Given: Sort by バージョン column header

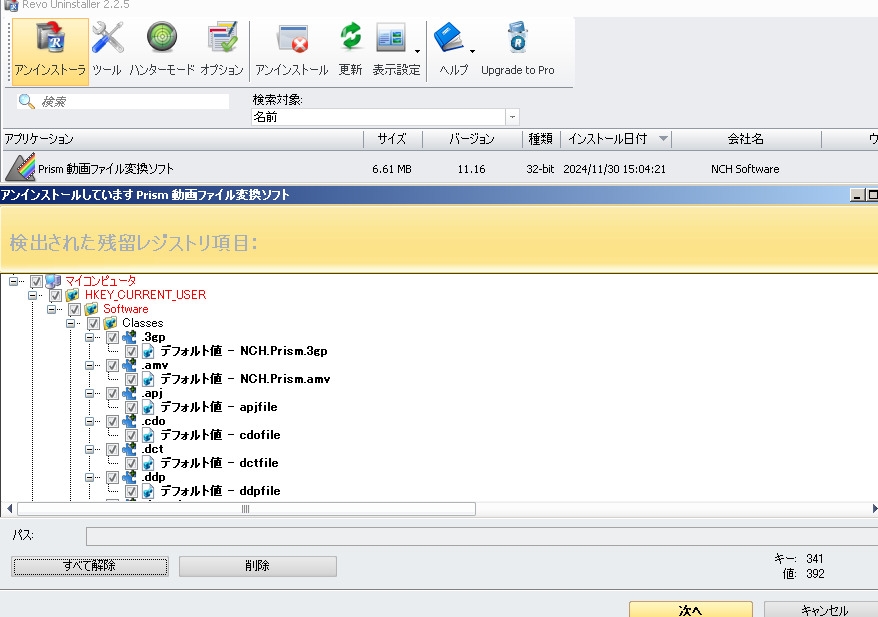Looking at the screenshot, I should click(472, 139).
